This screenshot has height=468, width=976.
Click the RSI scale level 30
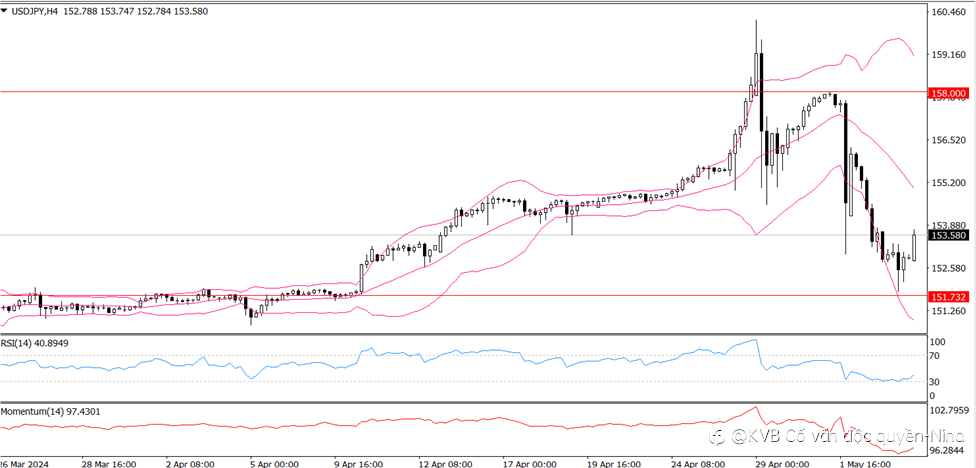point(936,381)
